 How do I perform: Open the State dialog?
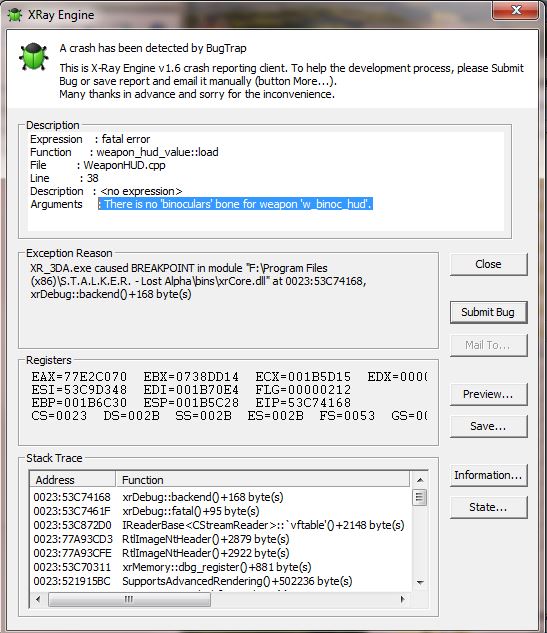[x=488, y=507]
